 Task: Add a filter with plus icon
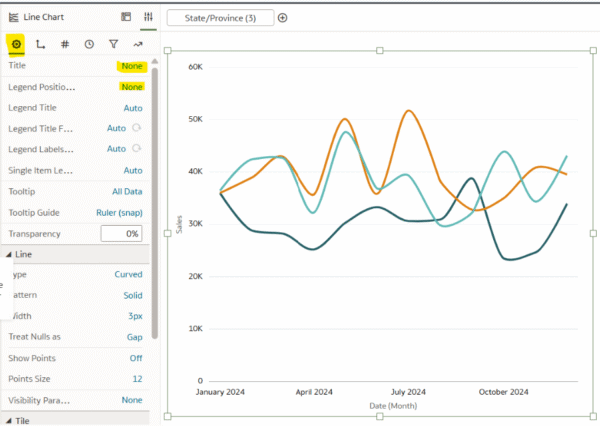[282, 18]
